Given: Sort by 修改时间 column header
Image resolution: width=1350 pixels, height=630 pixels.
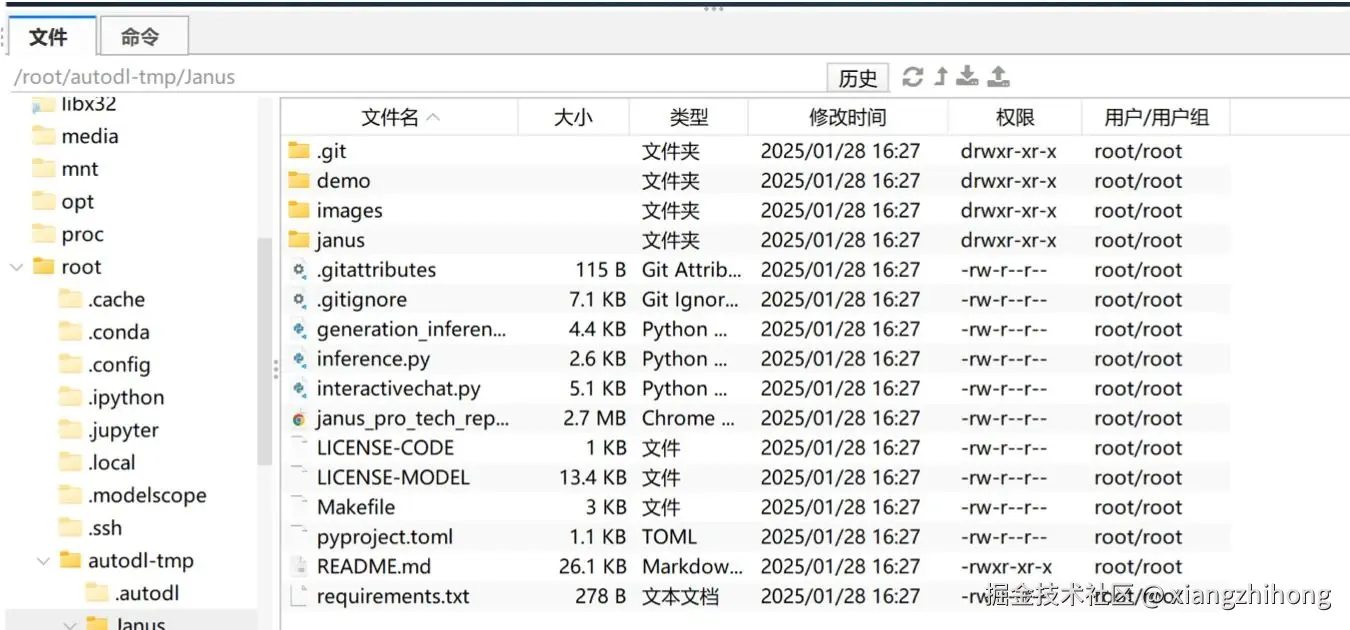Looking at the screenshot, I should click(x=848, y=117).
